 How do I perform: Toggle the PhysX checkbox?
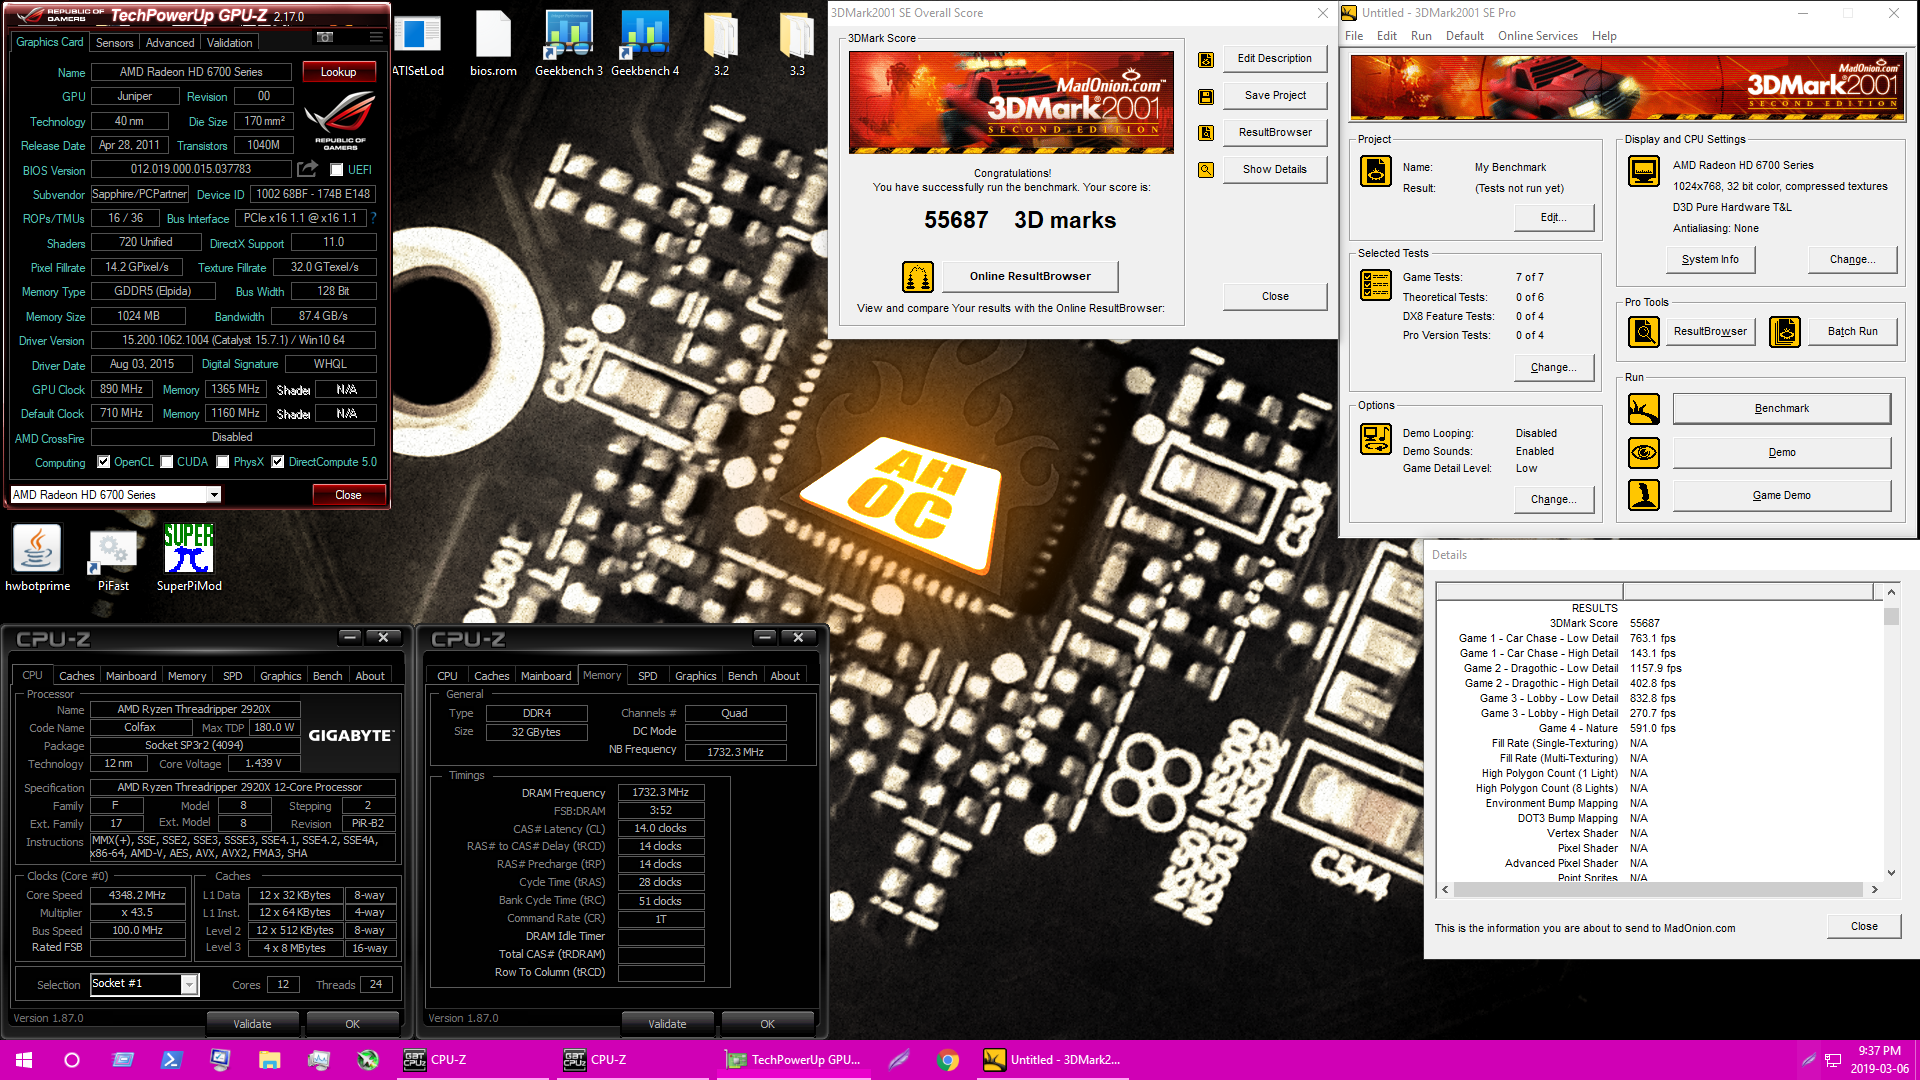[223, 462]
